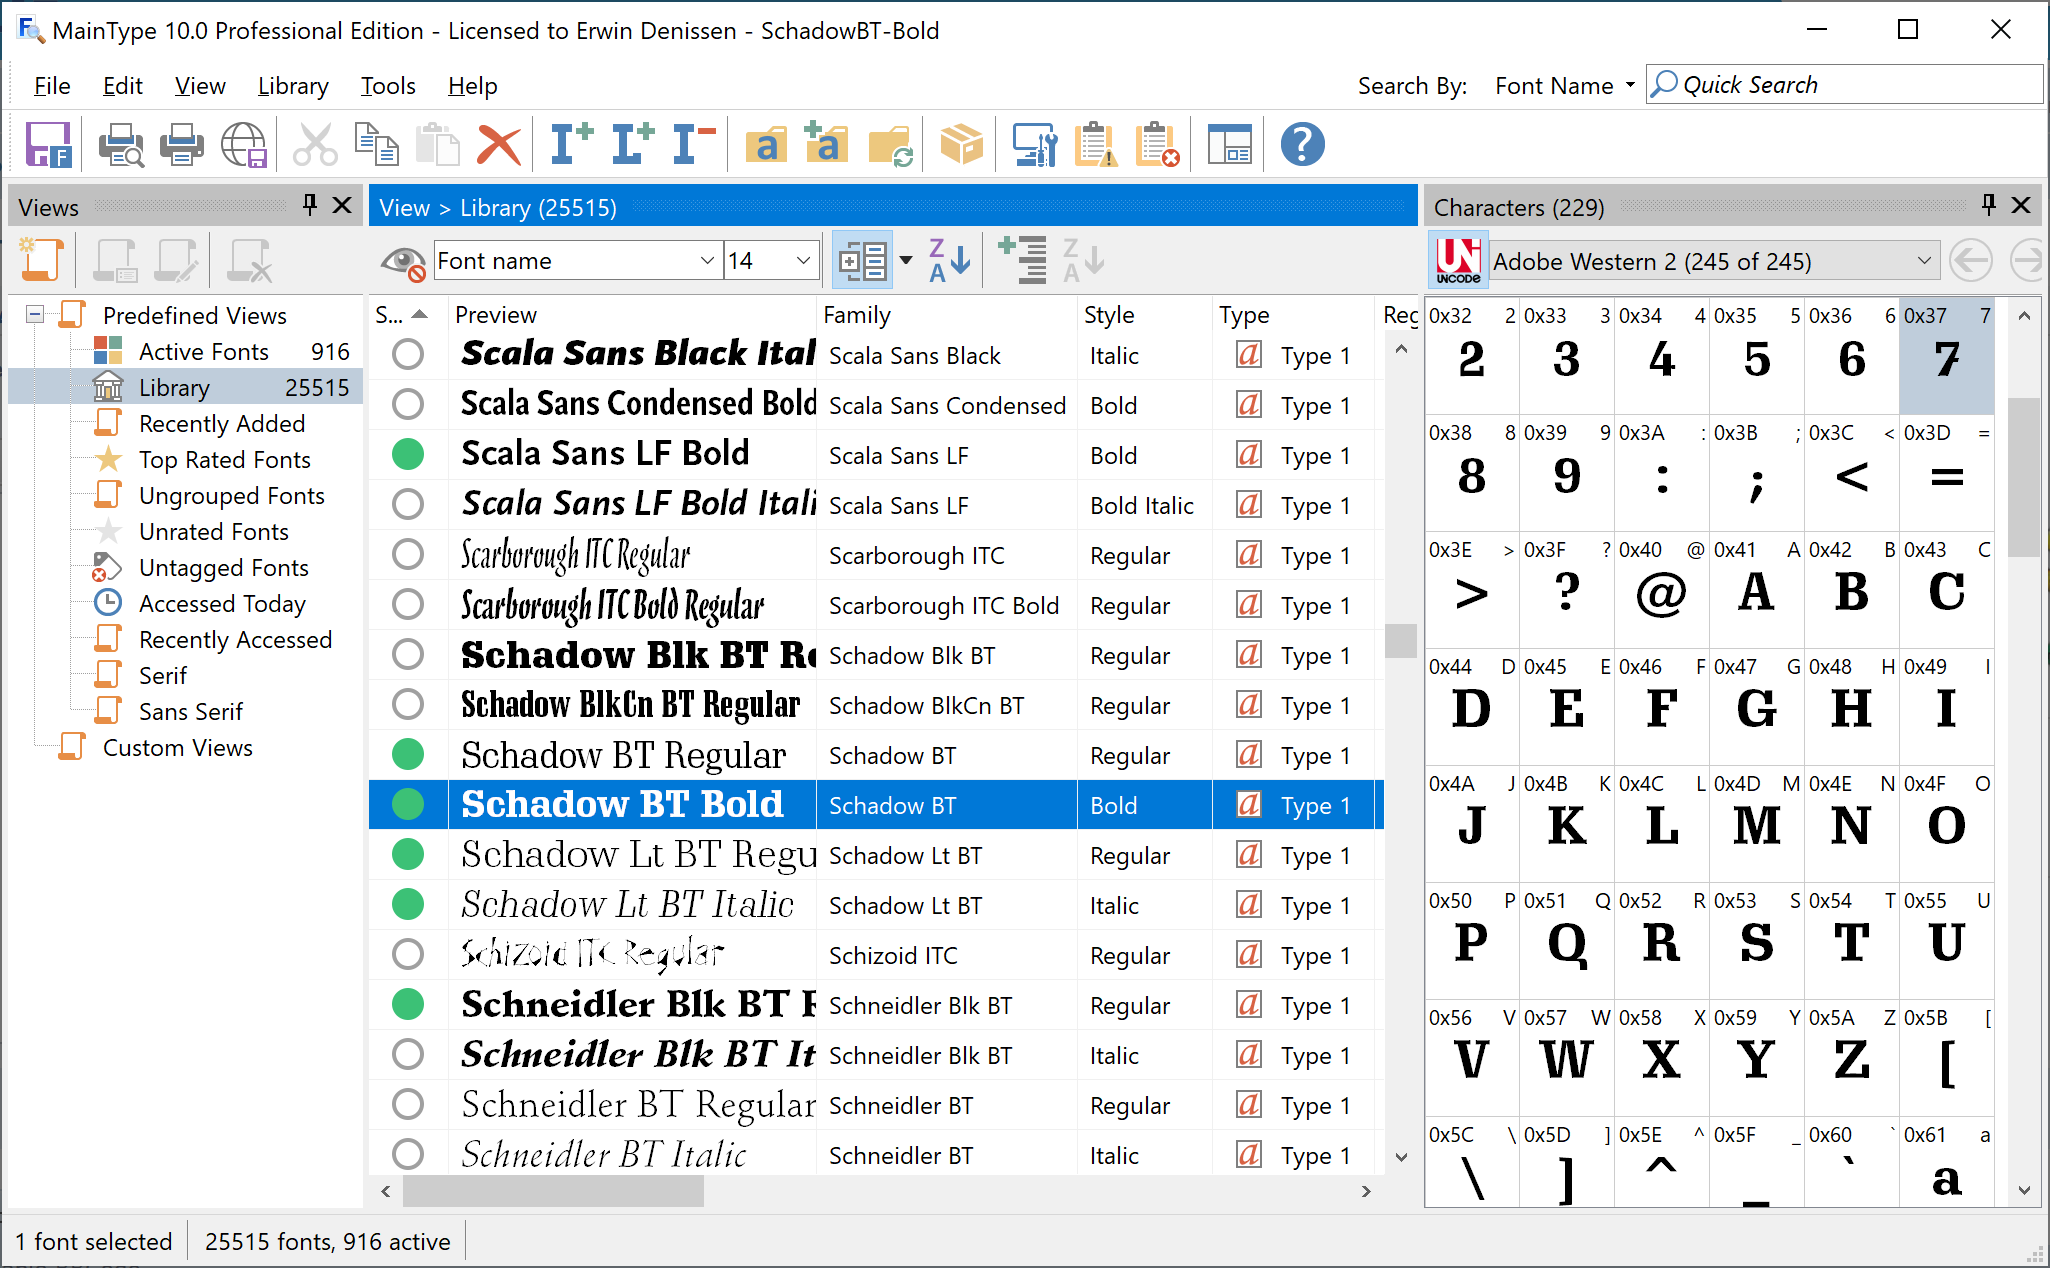The image size is (2050, 1268).
Task: Click the Uninstall font icon with minus
Action: (x=693, y=145)
